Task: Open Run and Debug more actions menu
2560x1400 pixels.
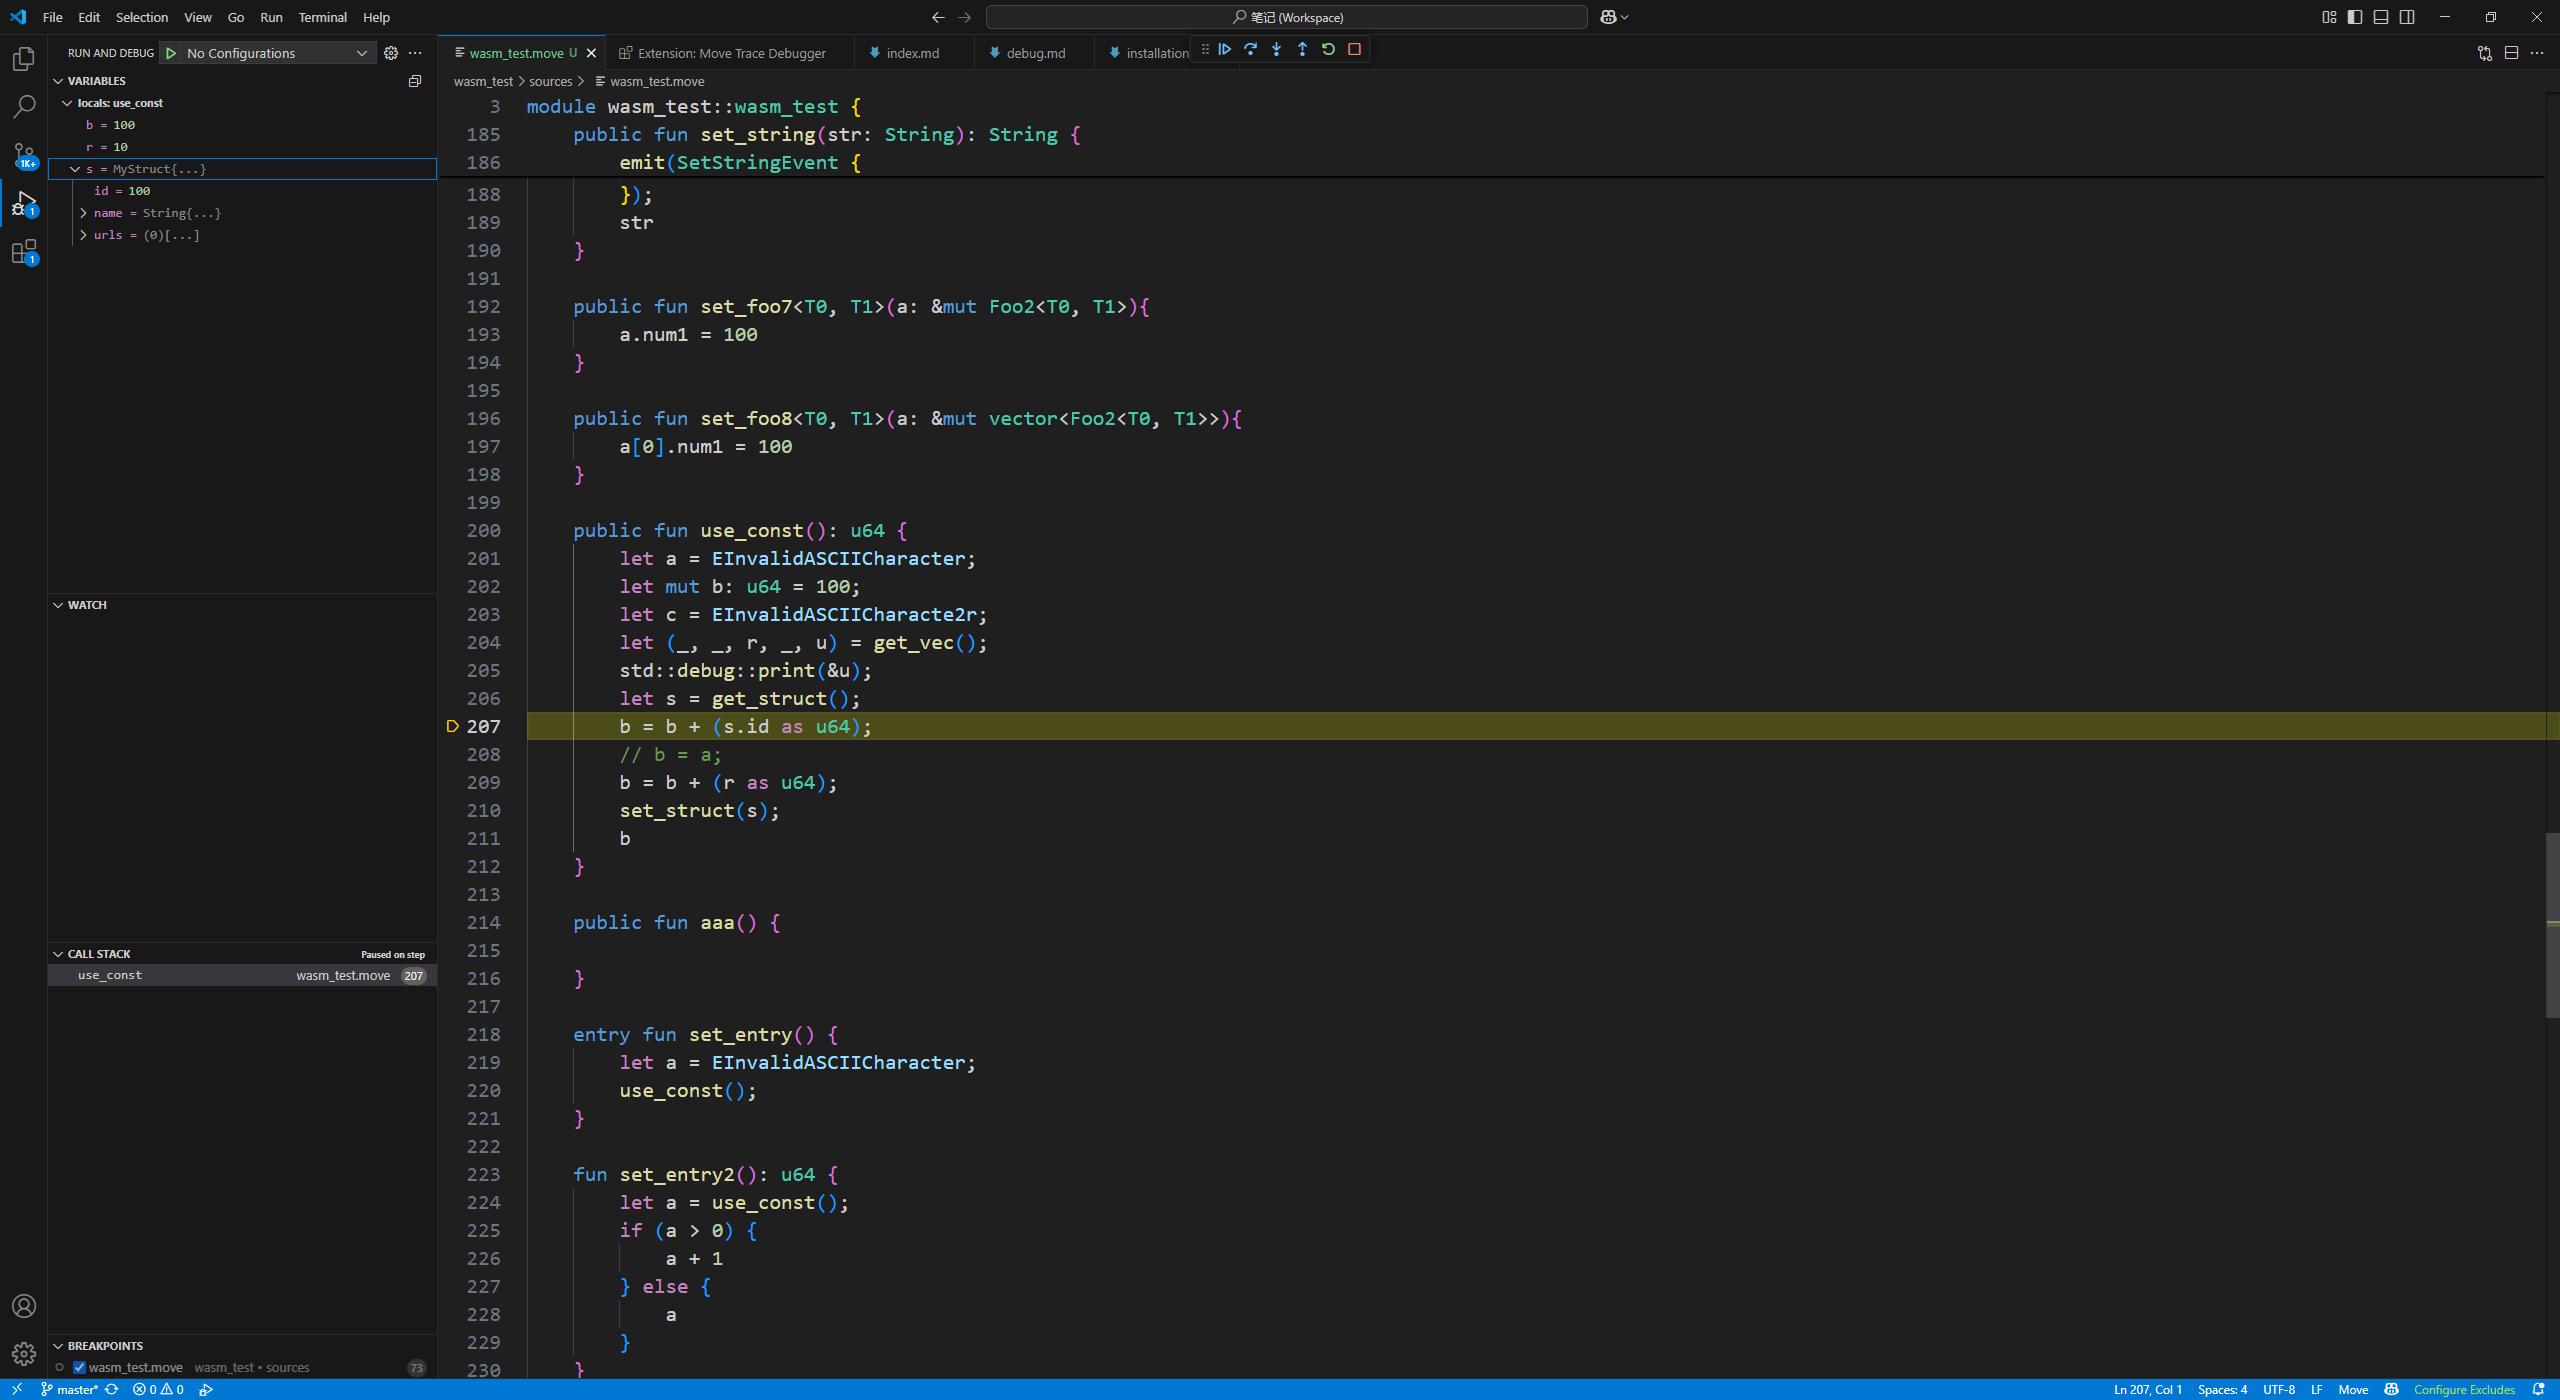Action: 416,53
